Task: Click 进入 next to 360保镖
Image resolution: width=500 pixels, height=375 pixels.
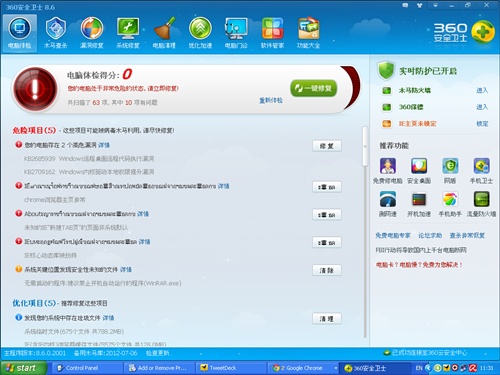Action: coord(482,107)
